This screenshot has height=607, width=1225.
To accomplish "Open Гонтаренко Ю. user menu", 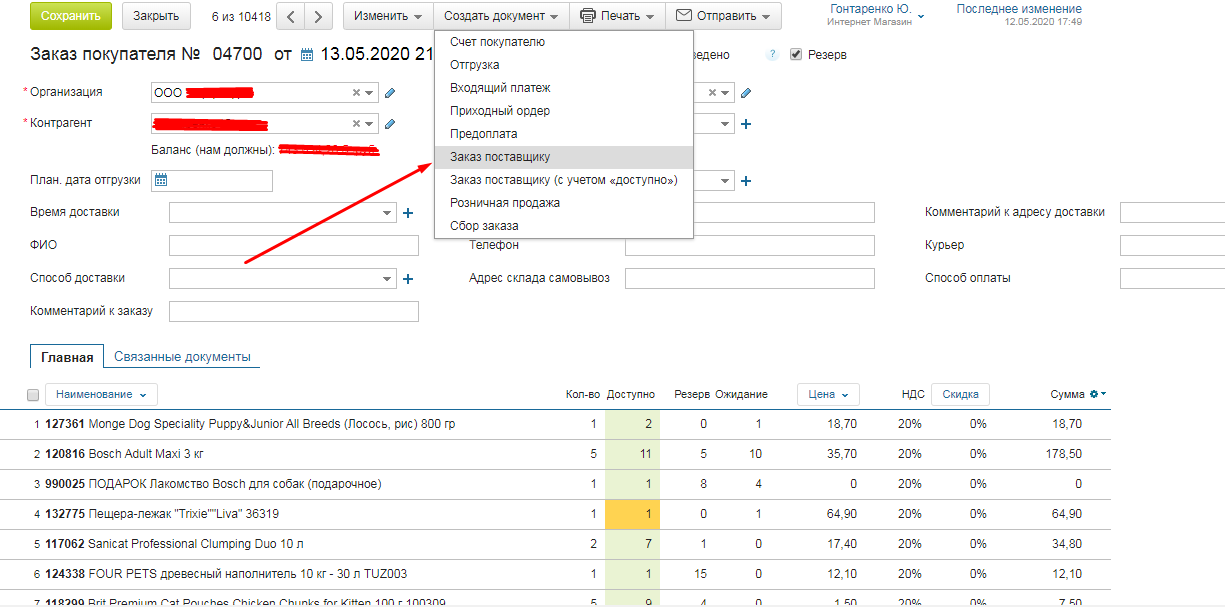I will click(877, 14).
